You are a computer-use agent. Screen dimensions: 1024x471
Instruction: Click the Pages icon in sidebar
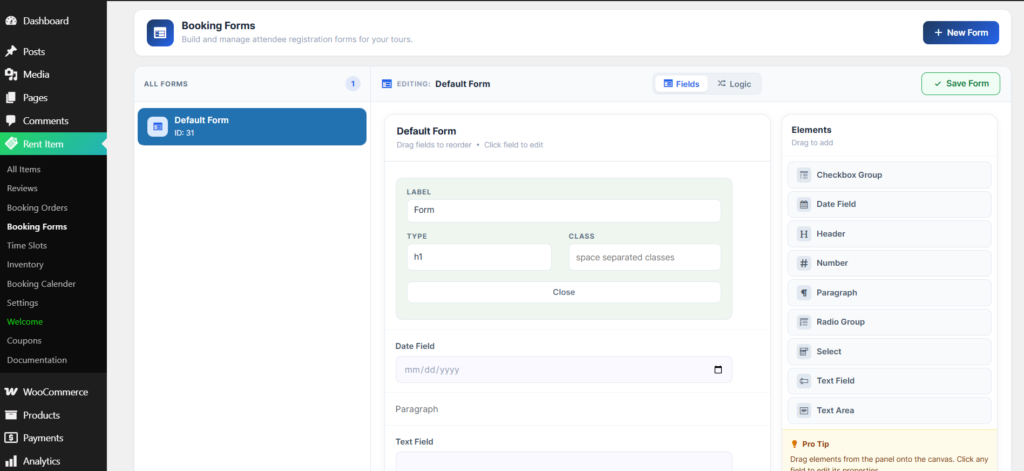(x=10, y=98)
